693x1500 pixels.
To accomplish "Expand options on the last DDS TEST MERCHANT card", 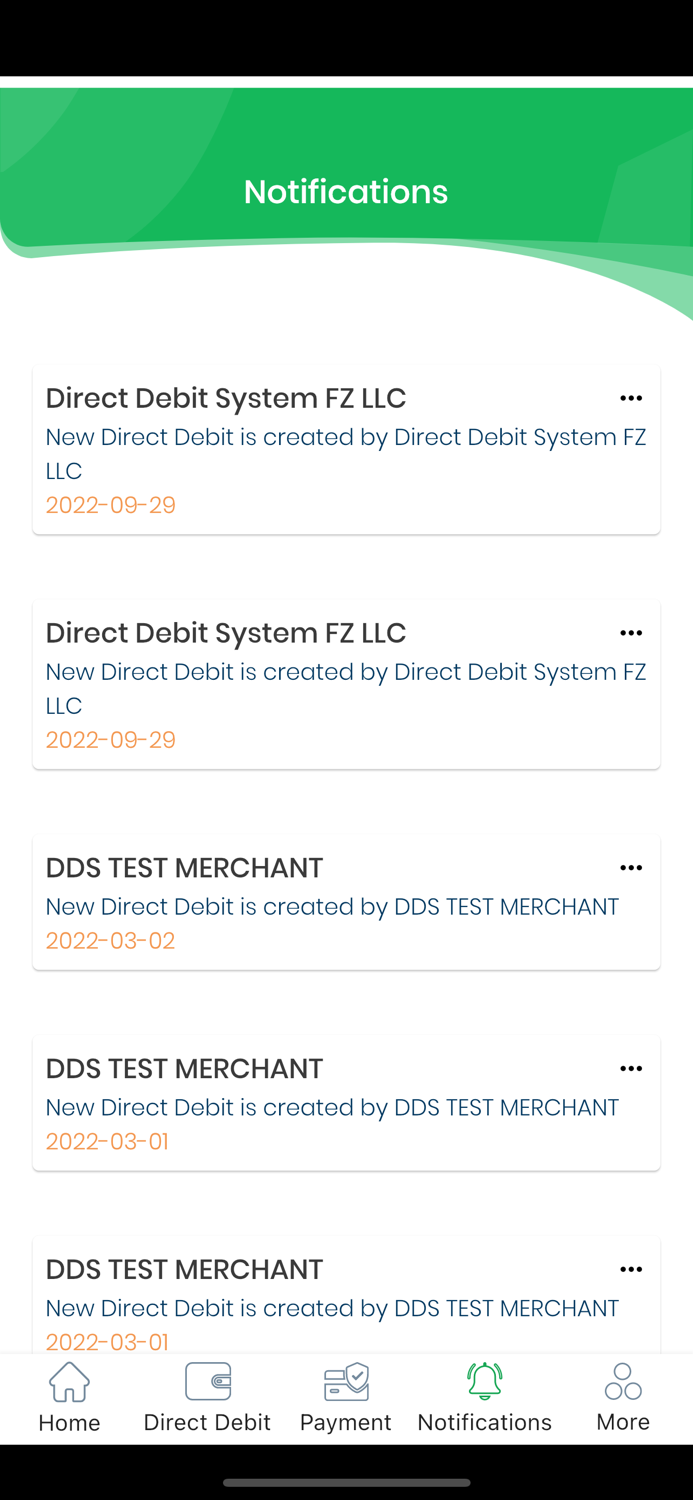I will point(631,1269).
